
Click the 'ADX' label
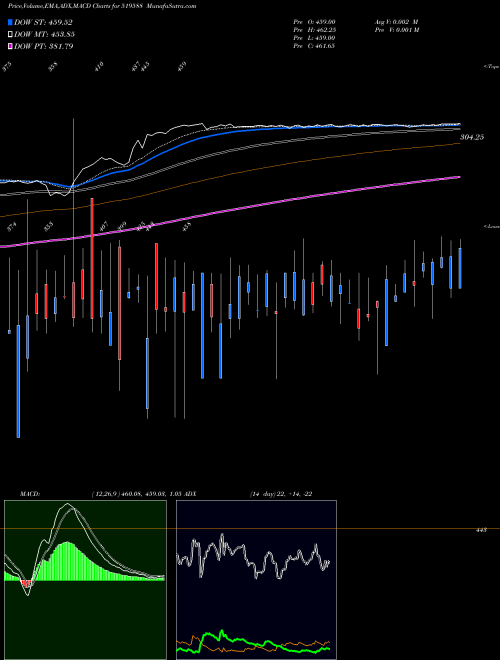tap(191, 494)
